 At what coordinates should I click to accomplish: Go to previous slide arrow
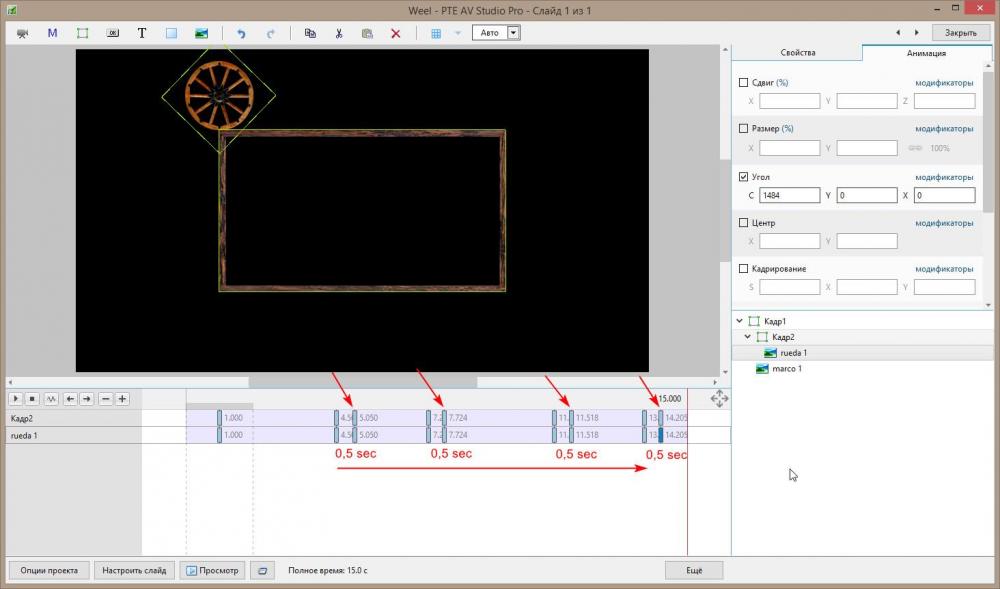pyautogui.click(x=898, y=33)
